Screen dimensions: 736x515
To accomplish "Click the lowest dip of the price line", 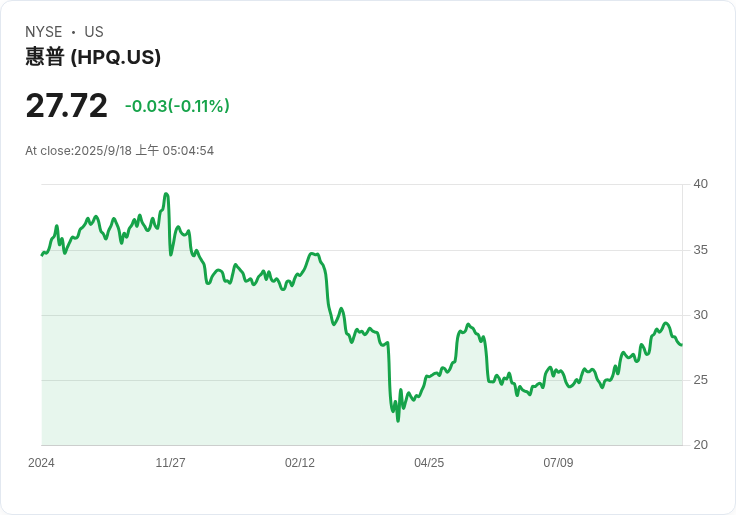I will point(398,420).
